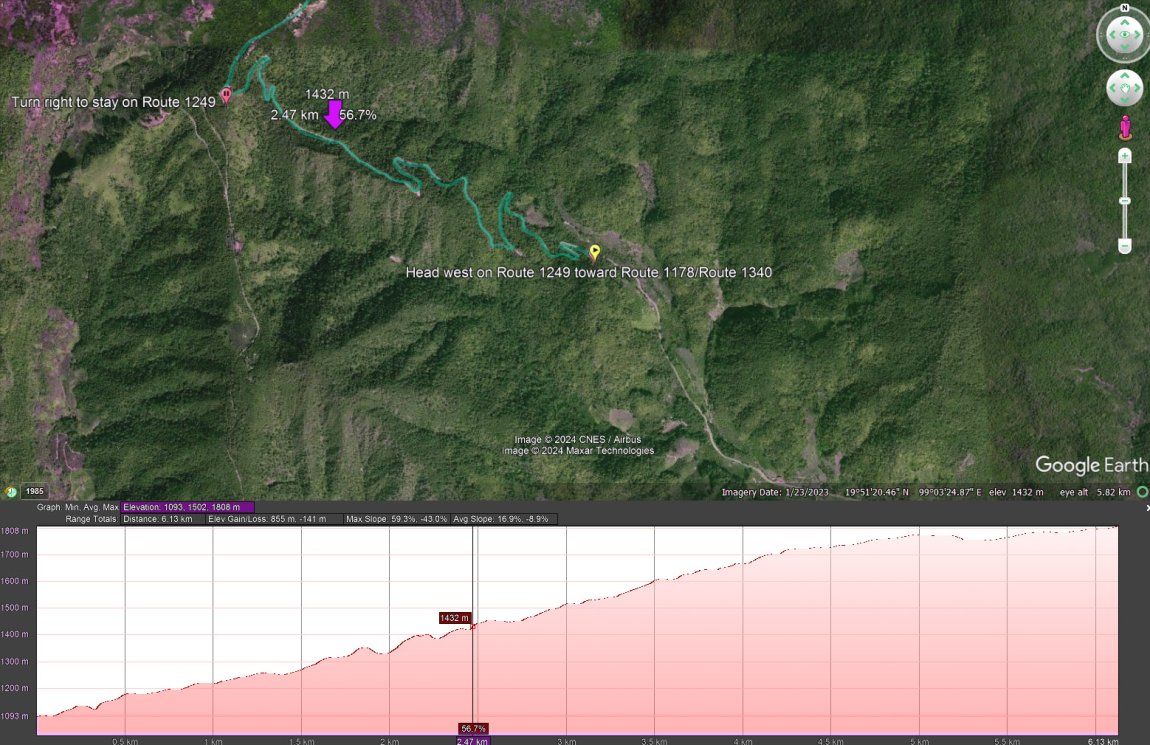Click the Google Earth watermark logo
Image resolution: width=1150 pixels, height=745 pixels.
1089,465
